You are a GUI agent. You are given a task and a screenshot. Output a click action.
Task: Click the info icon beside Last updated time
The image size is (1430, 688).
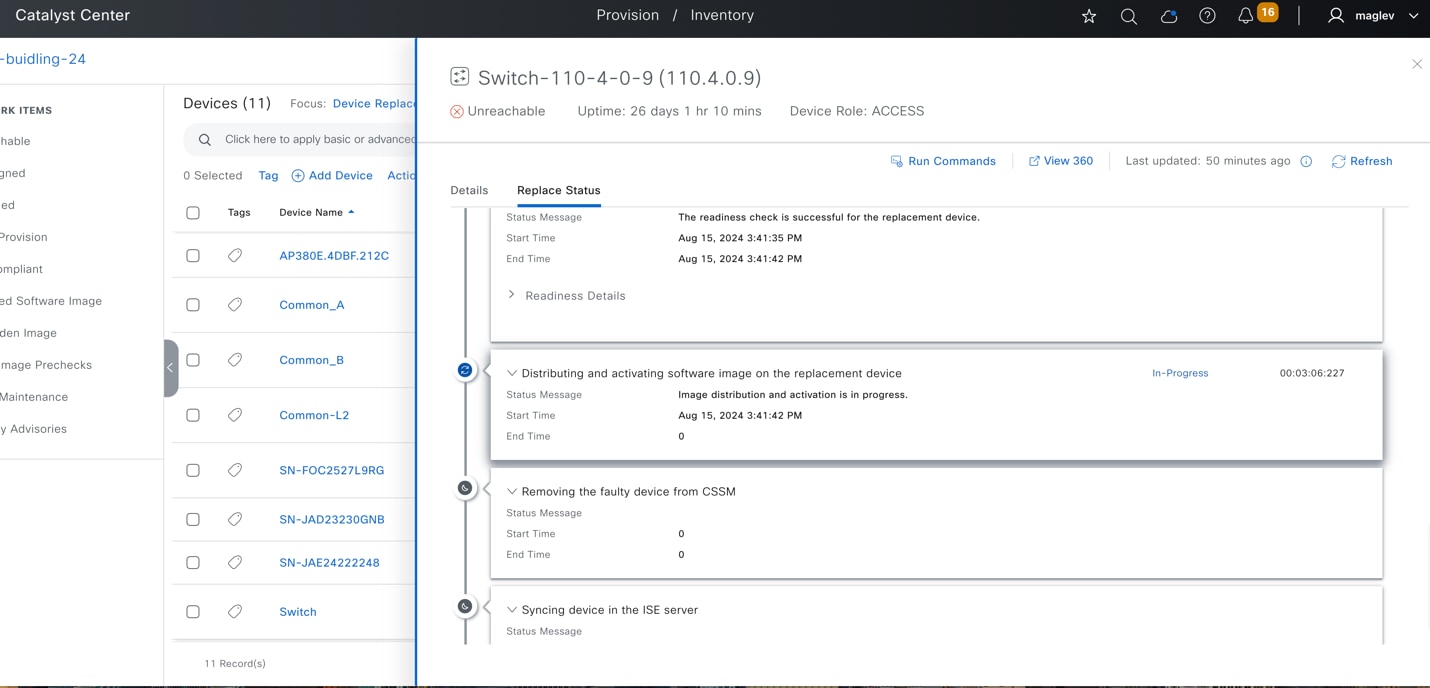(1306, 161)
